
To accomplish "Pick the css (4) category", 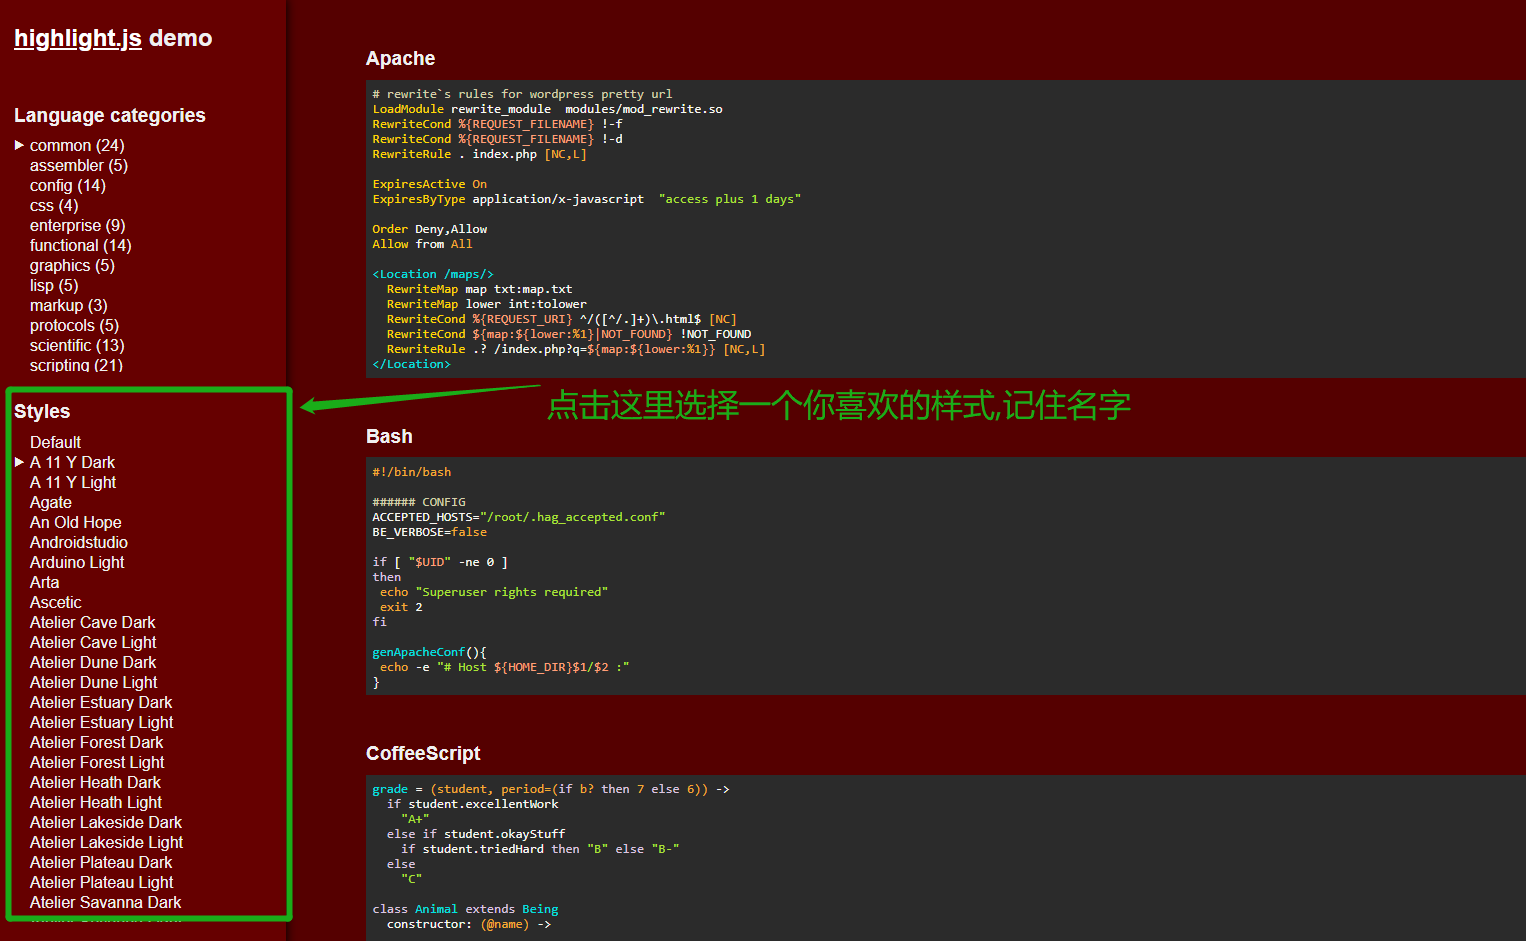I will tap(54, 205).
